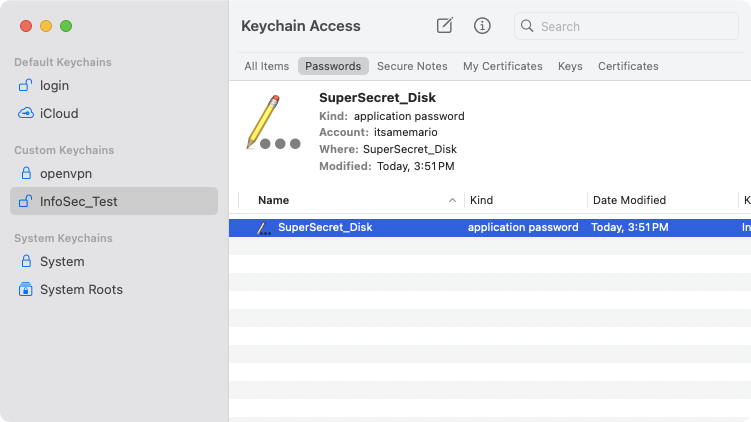Select the login keychain in sidebar
Screen dimensions: 751x422
click(54, 86)
